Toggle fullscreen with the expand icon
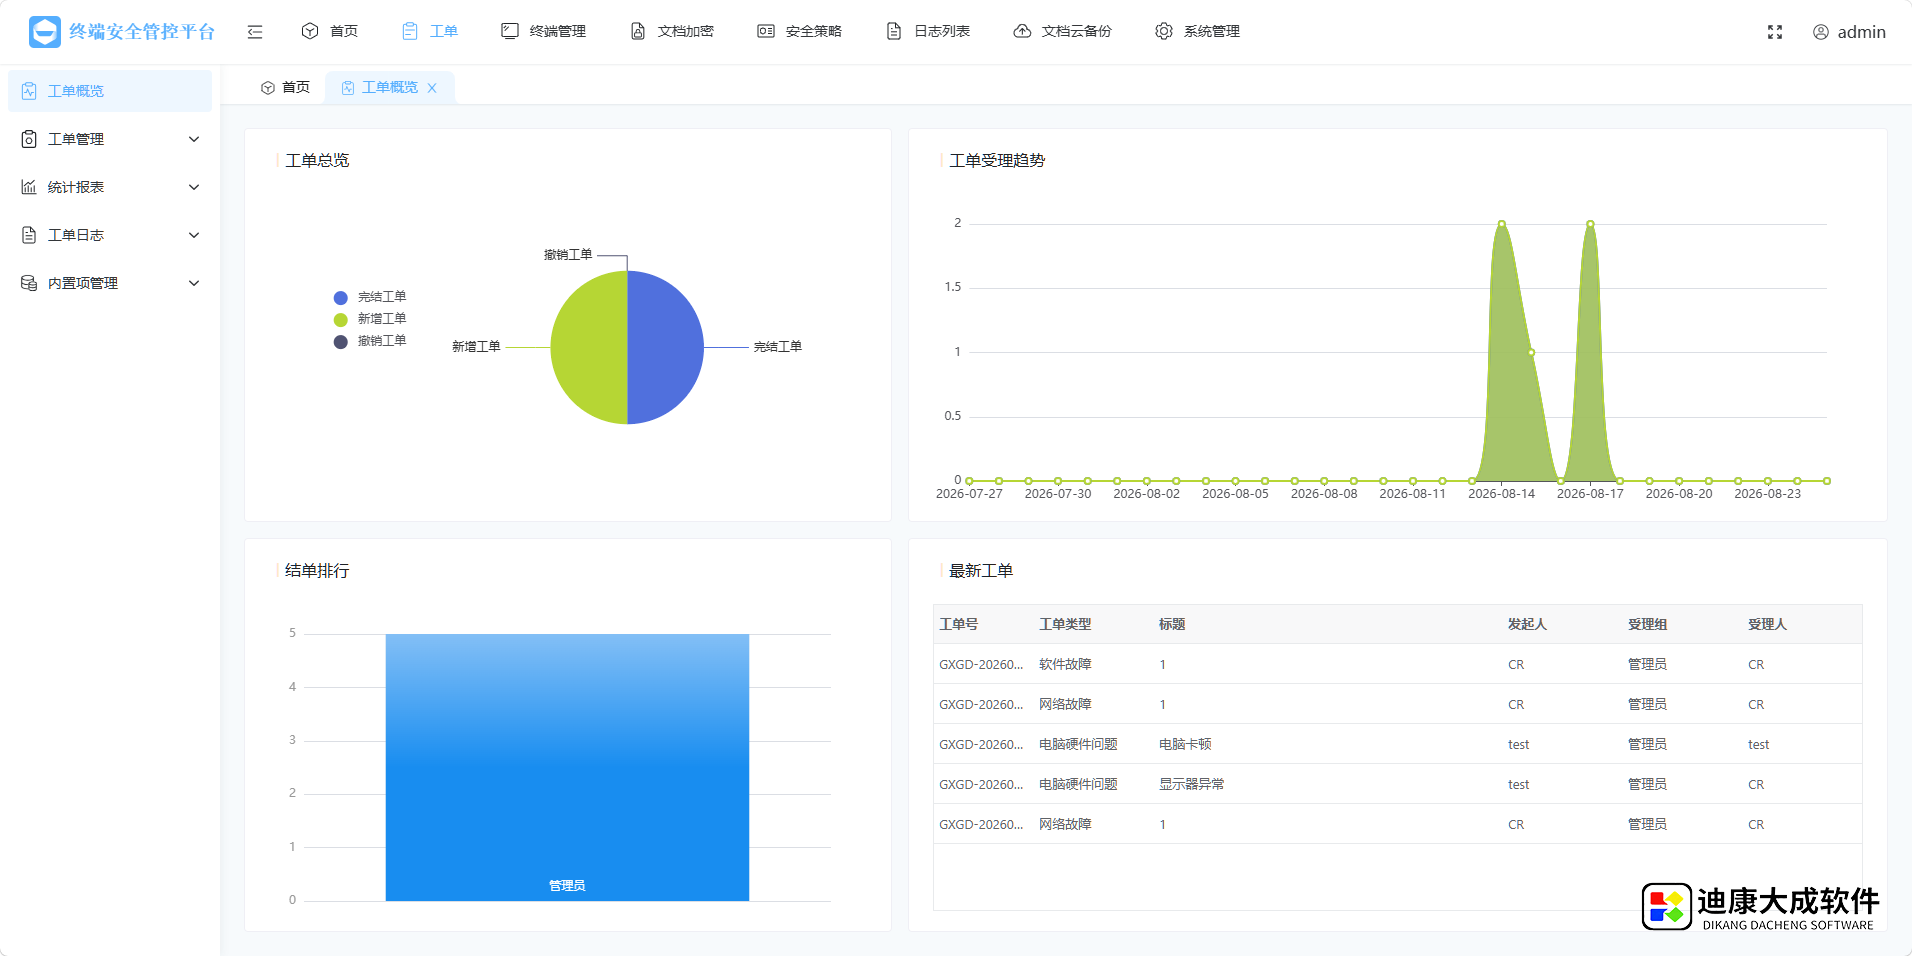 pyautogui.click(x=1775, y=32)
